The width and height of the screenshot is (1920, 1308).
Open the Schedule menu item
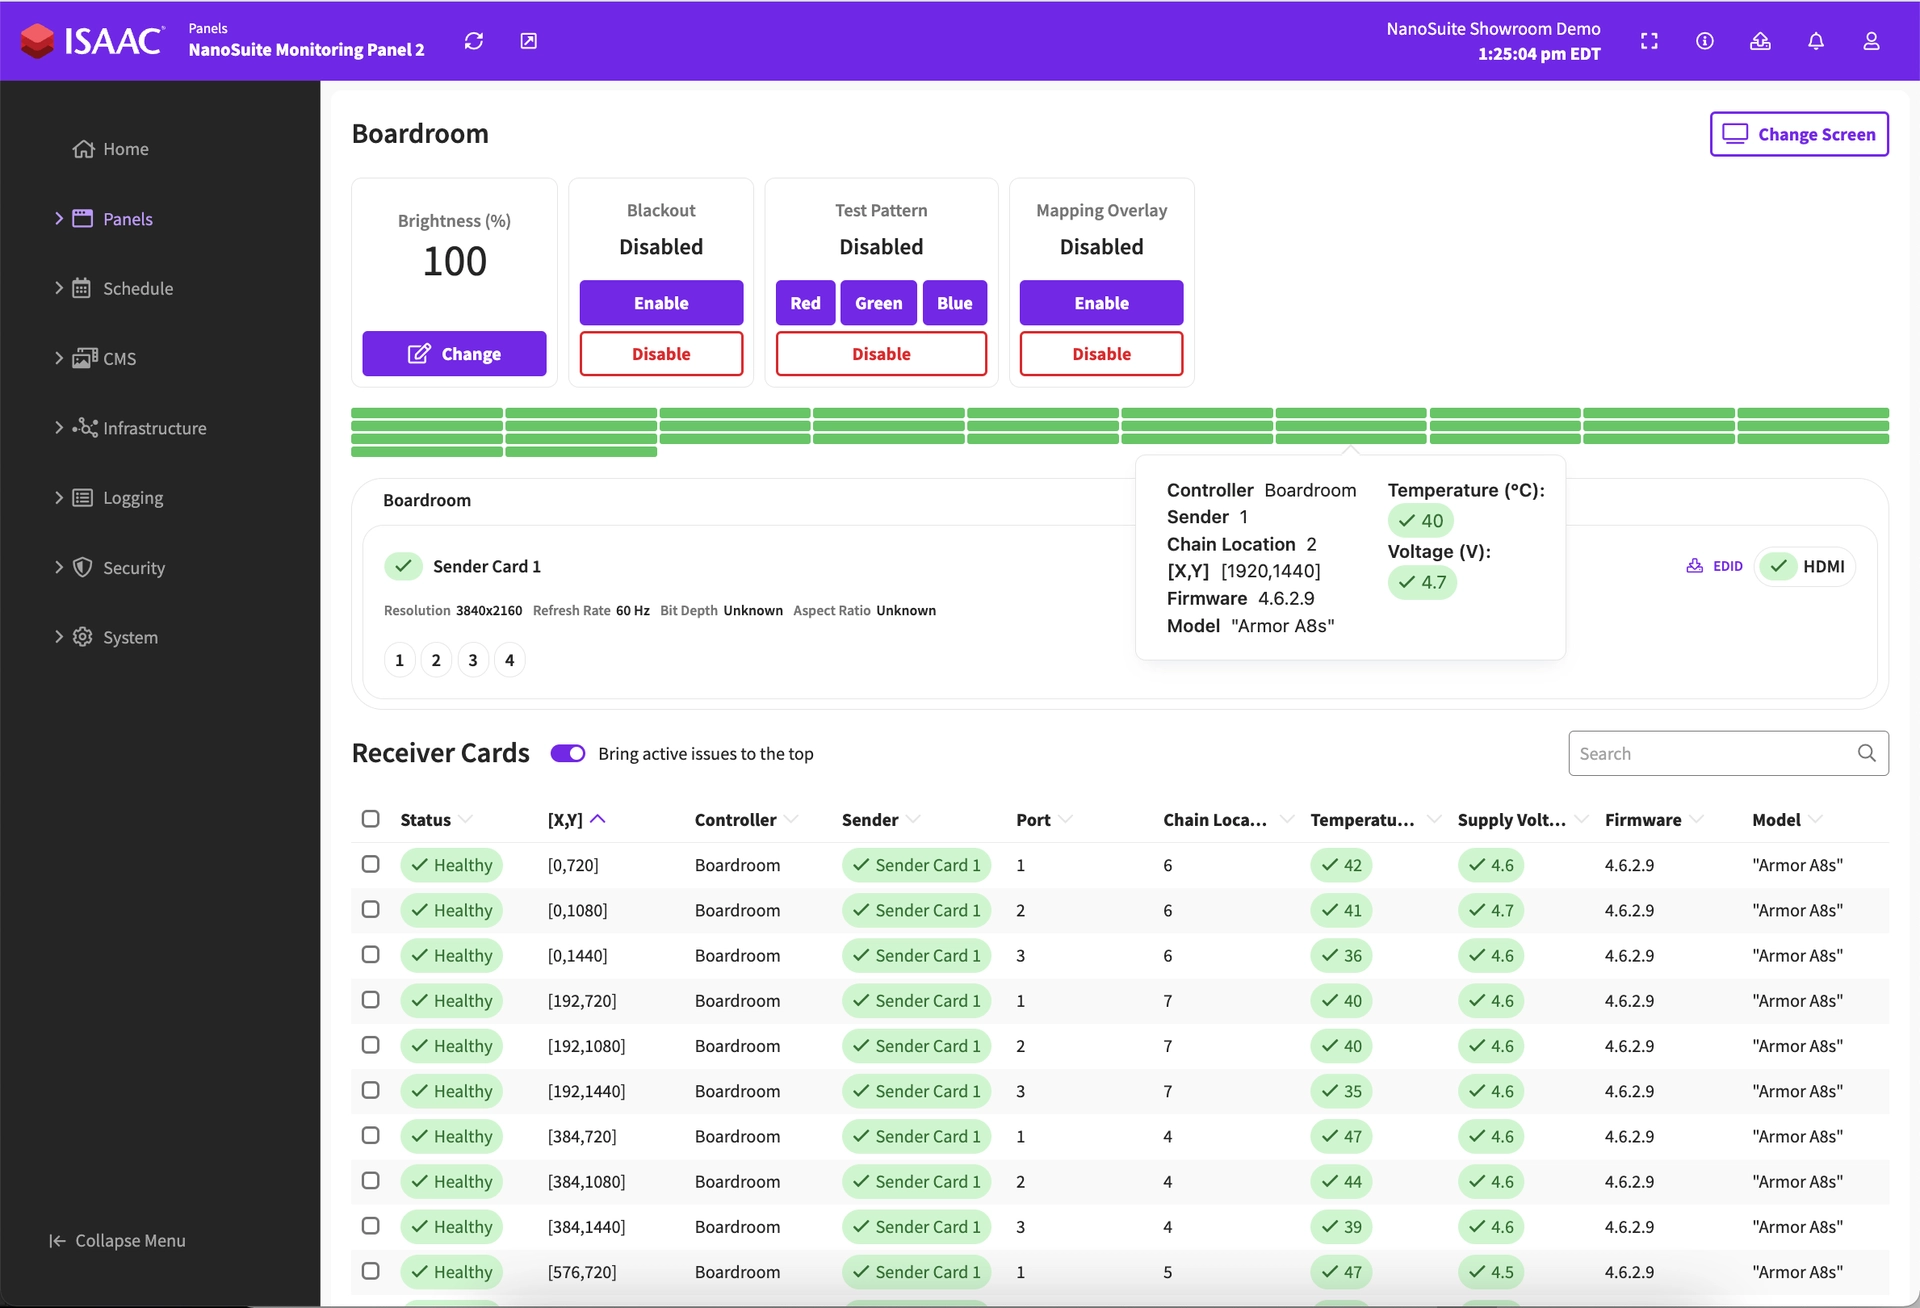click(x=138, y=289)
